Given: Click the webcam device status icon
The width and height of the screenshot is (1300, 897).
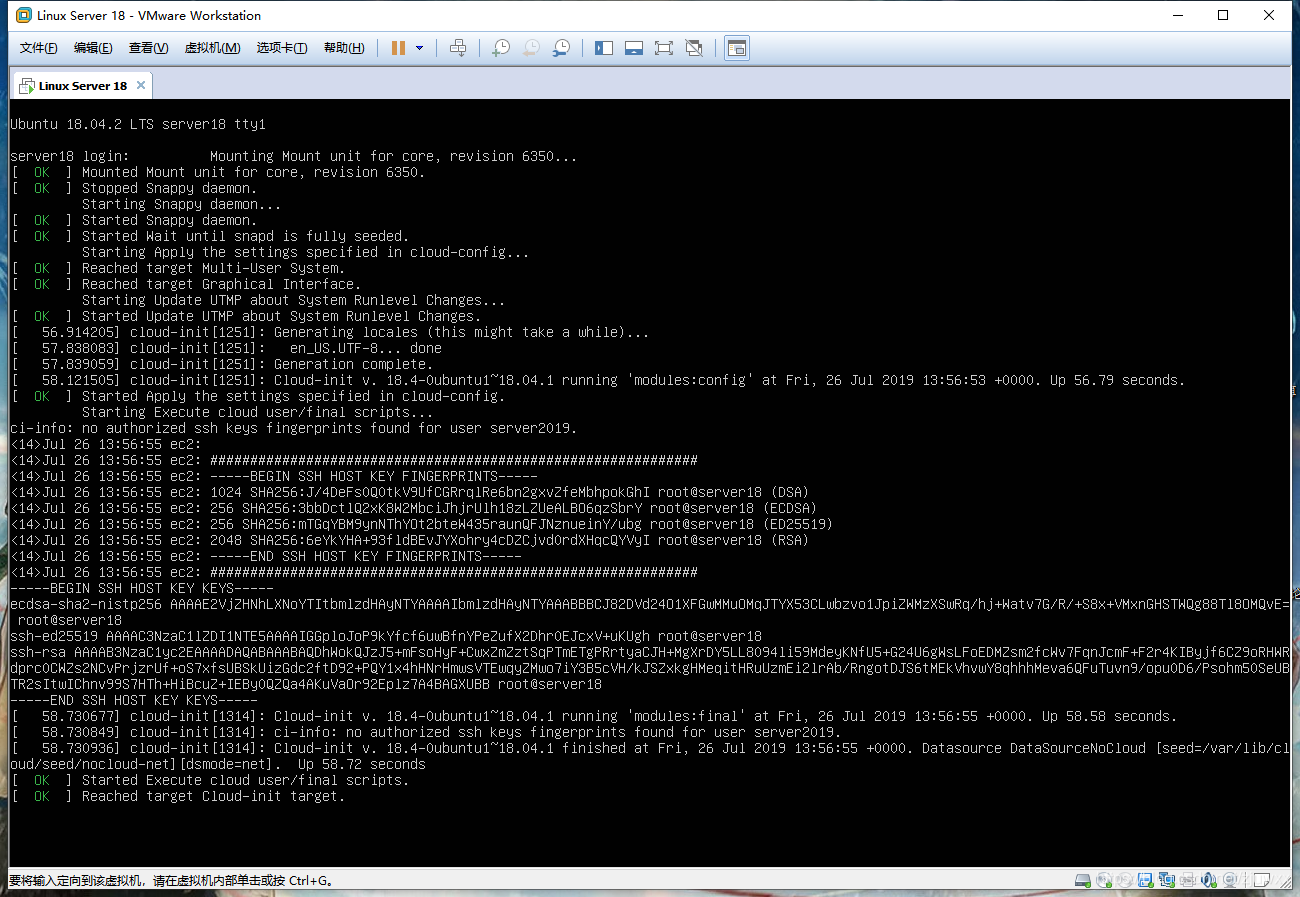Looking at the screenshot, I should click(x=1229, y=880).
